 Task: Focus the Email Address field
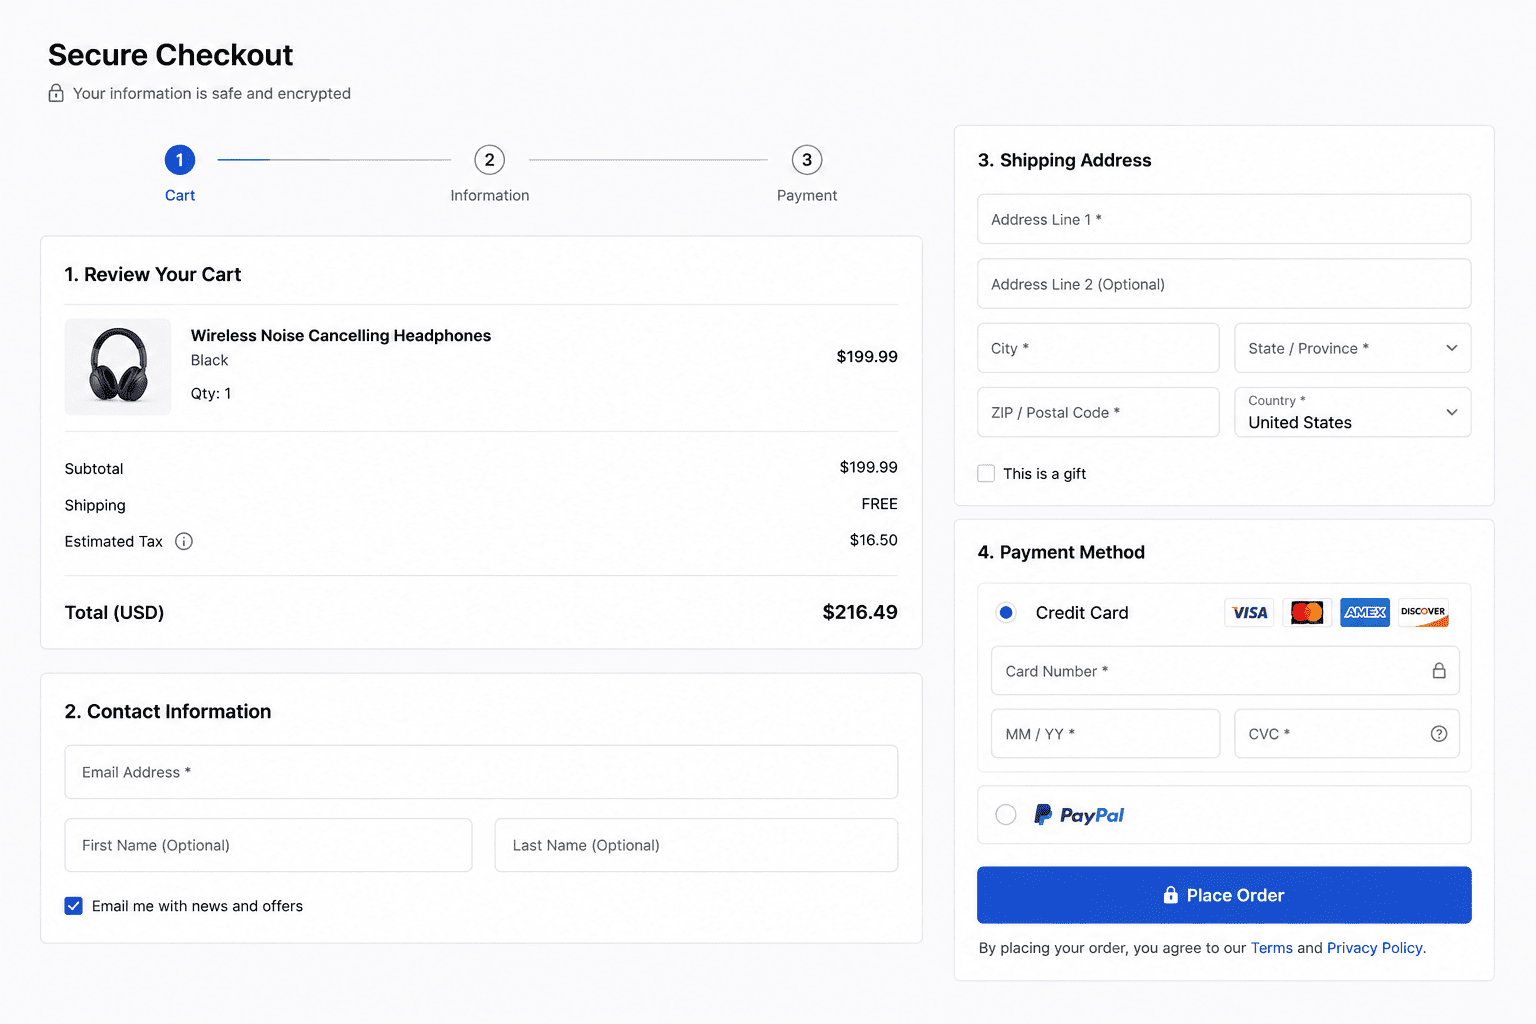point(481,772)
